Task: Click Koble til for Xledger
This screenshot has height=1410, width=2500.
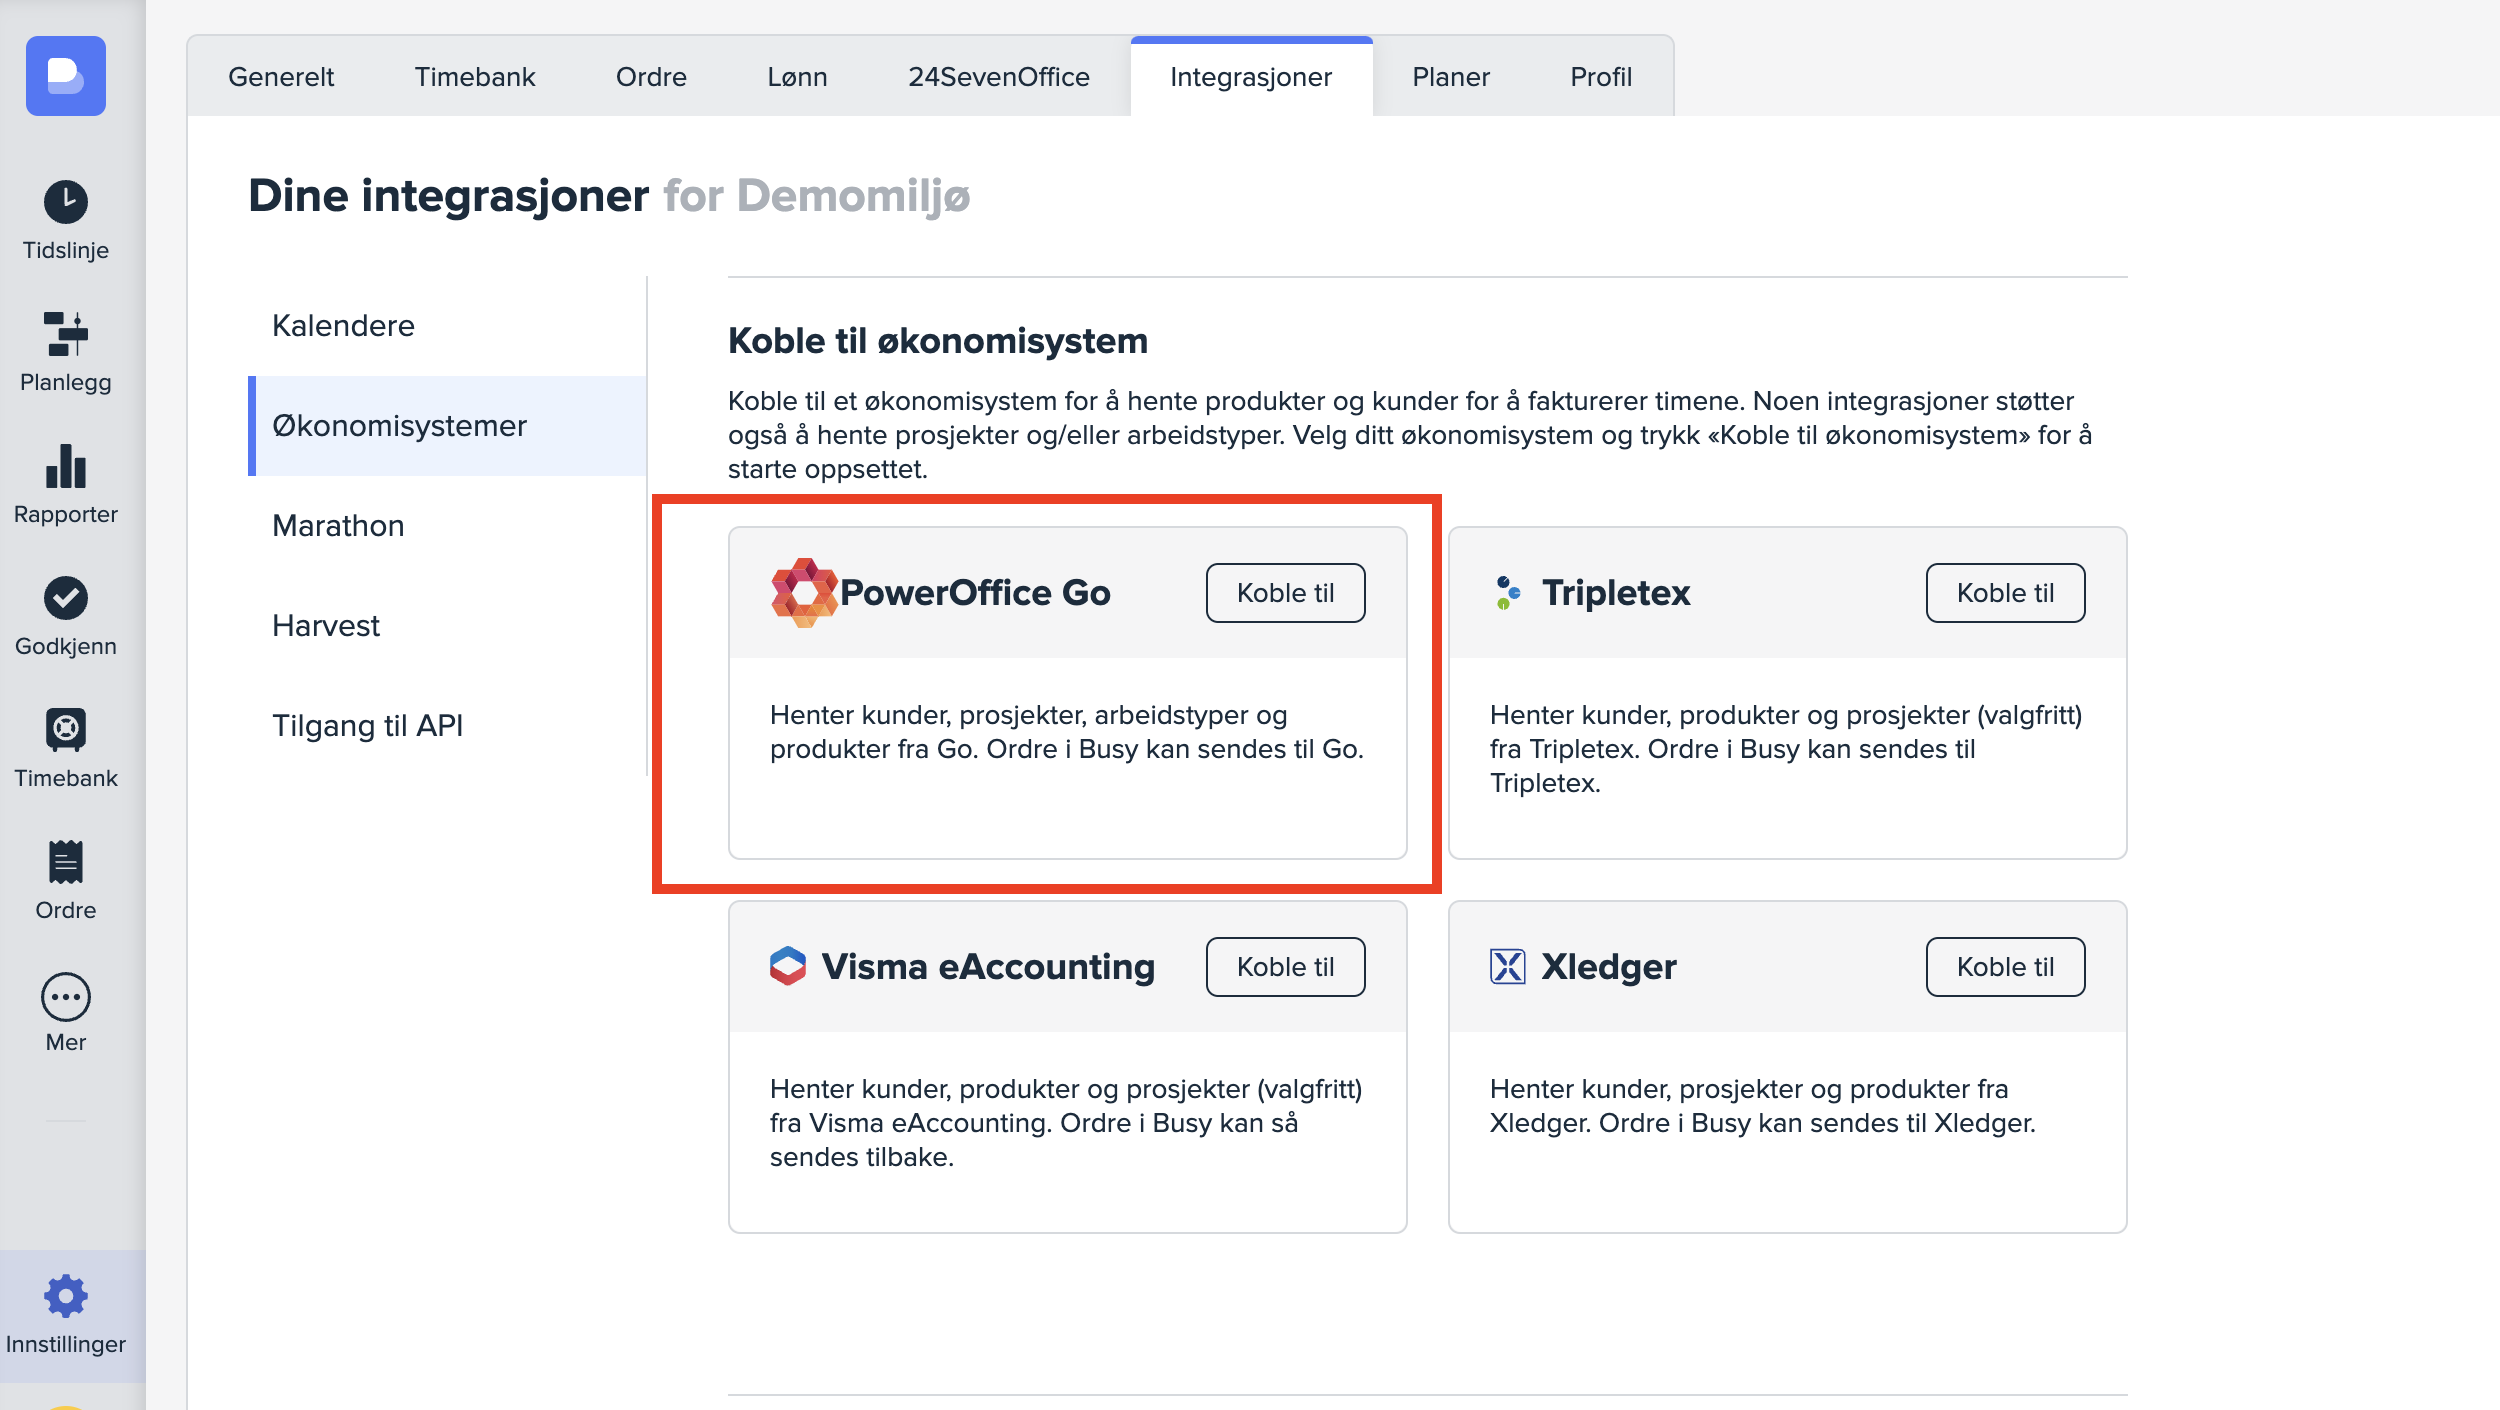Action: point(2005,967)
